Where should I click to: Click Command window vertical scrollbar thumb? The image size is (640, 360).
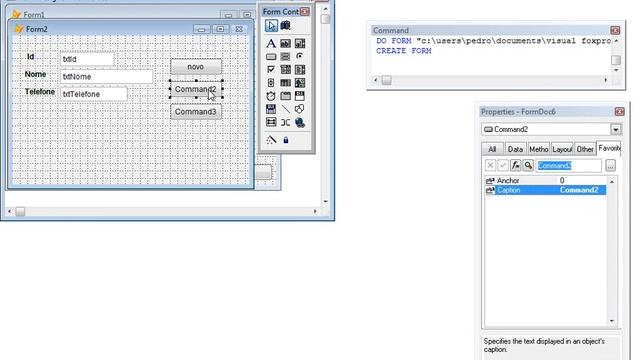616,60
